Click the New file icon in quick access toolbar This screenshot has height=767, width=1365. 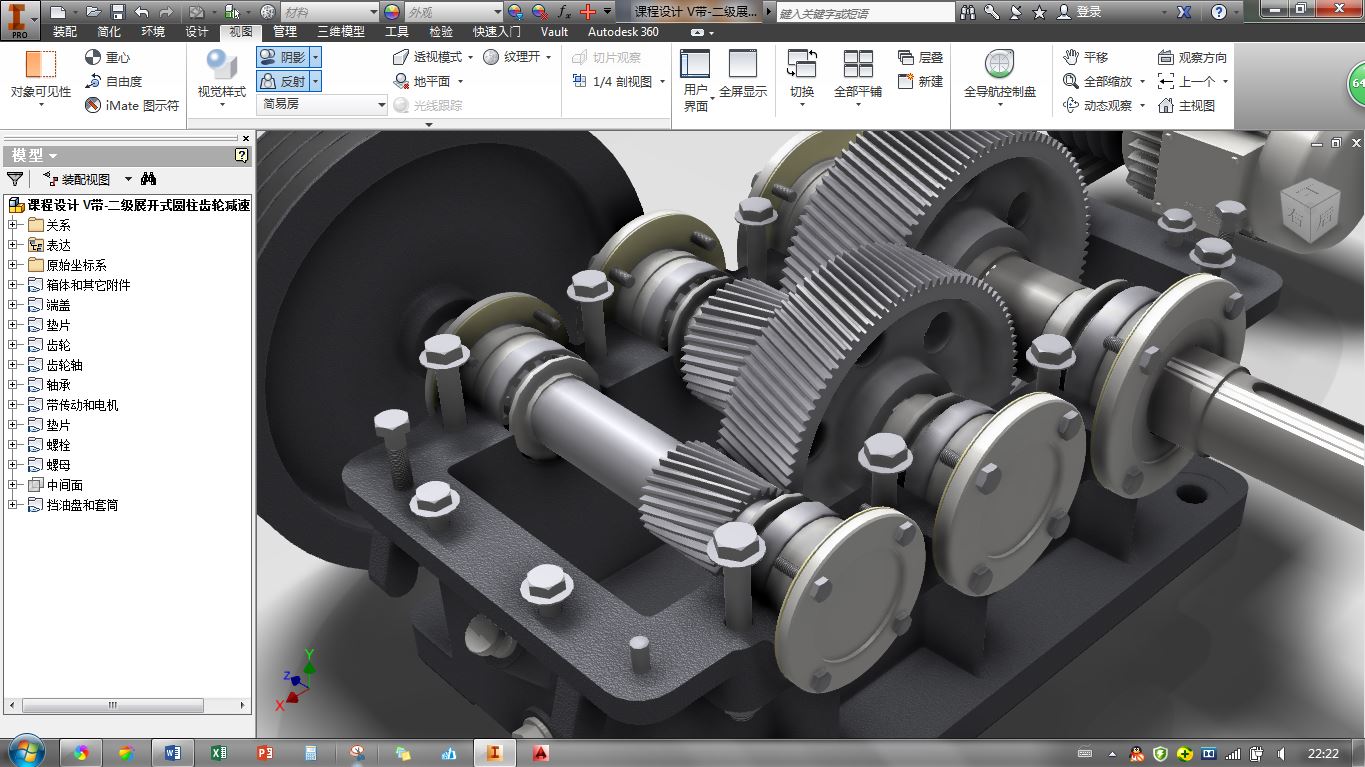coord(58,12)
